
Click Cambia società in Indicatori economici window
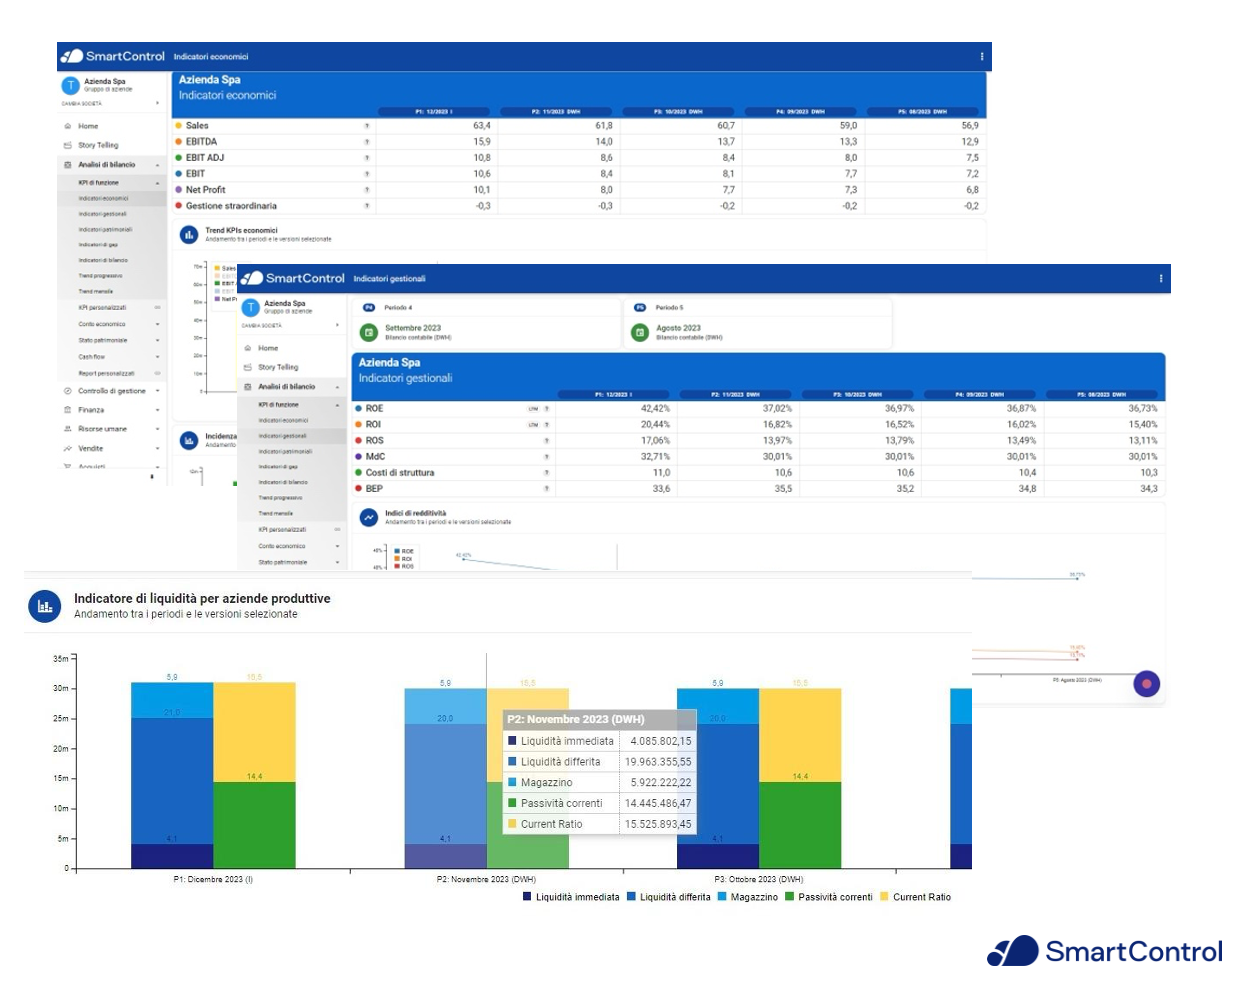(x=110, y=103)
